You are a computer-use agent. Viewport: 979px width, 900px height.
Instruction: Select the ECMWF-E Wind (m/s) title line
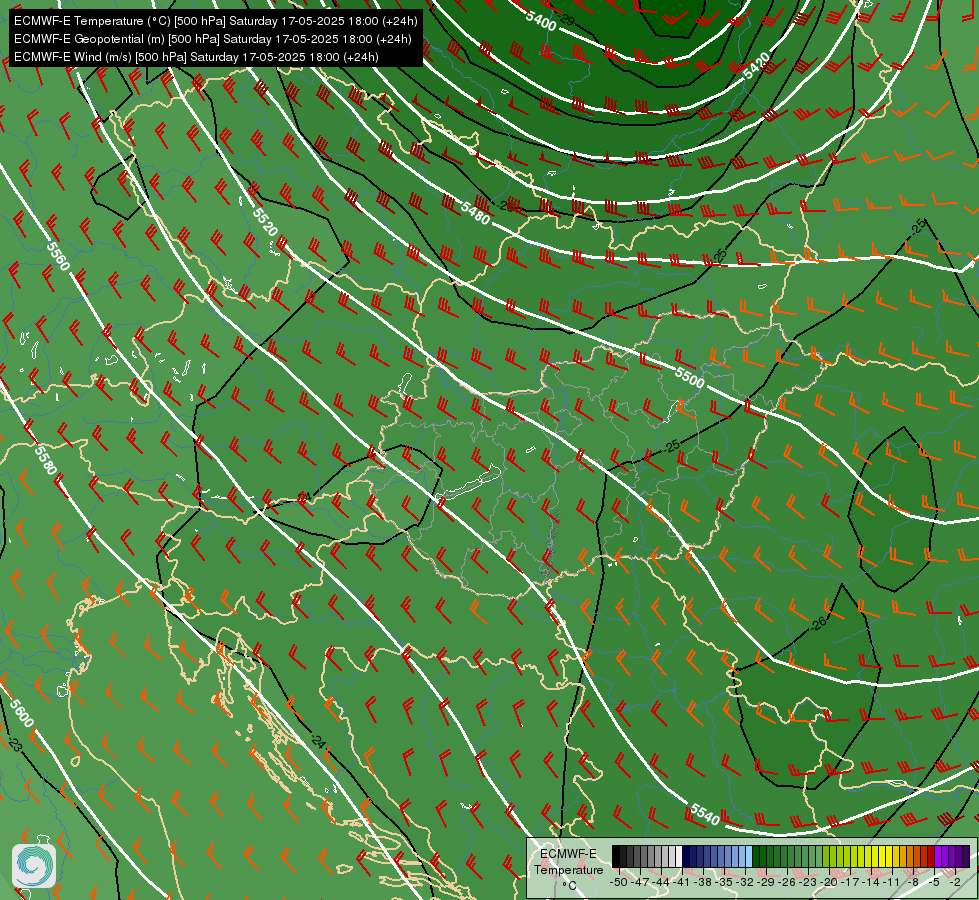196,57
